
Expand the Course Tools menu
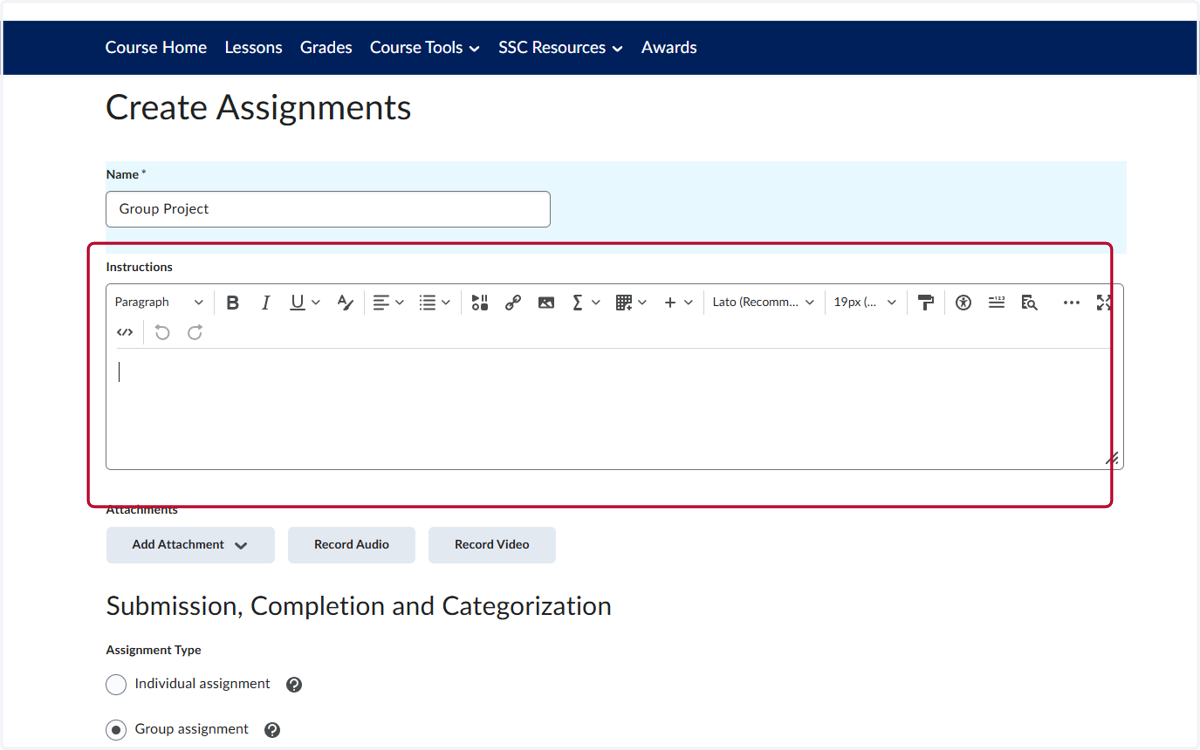click(425, 47)
